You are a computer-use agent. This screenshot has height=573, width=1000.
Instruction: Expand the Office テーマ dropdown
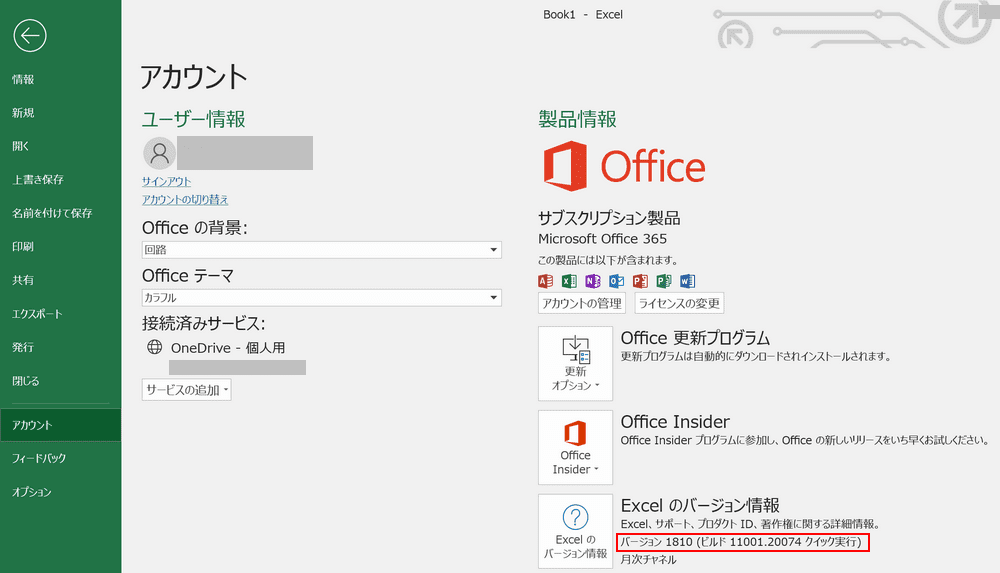321,297
